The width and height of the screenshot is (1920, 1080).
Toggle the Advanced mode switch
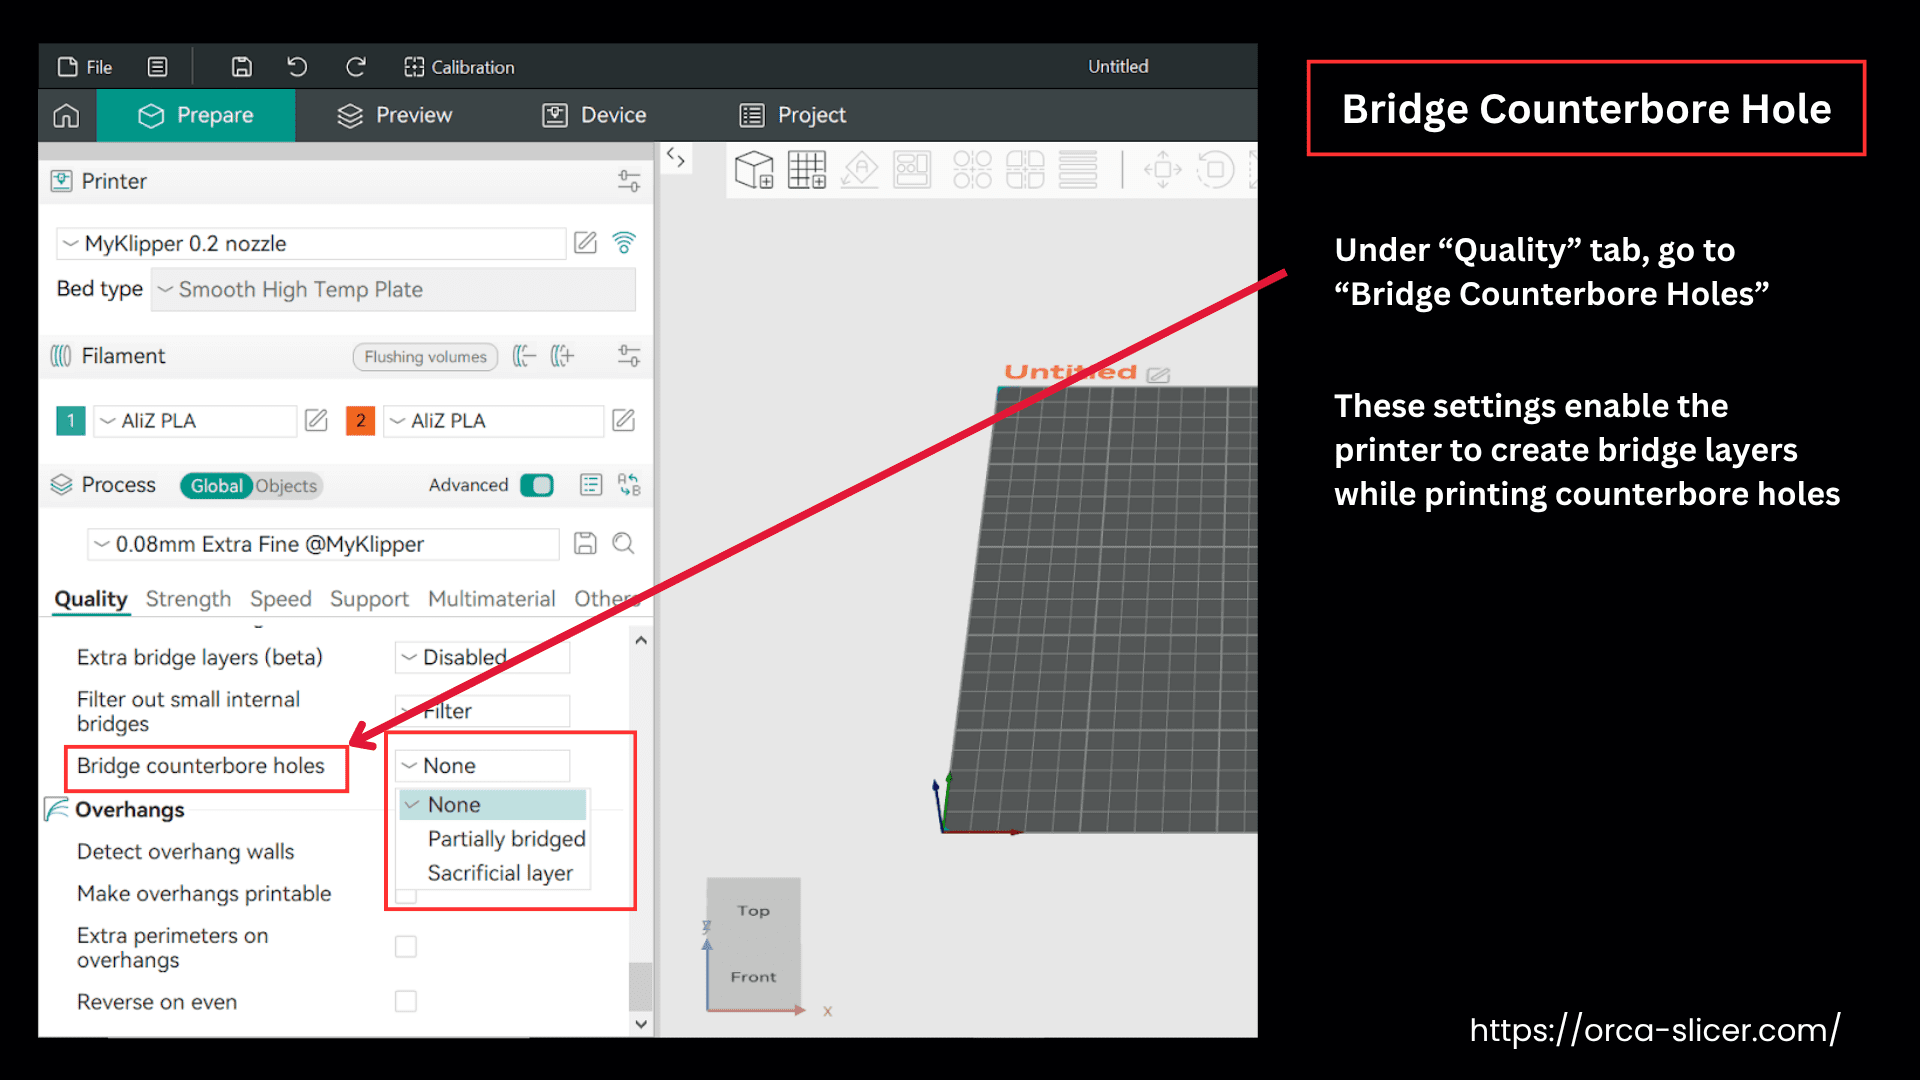(537, 485)
